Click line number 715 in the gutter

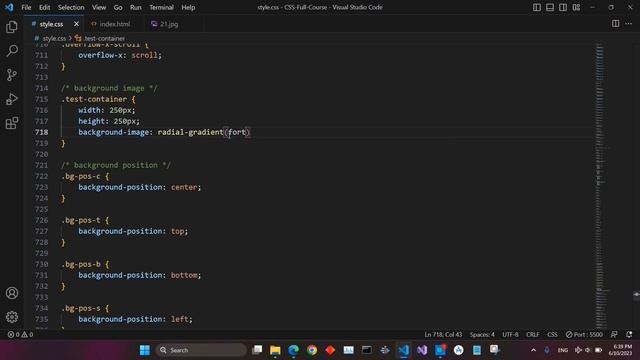42,99
